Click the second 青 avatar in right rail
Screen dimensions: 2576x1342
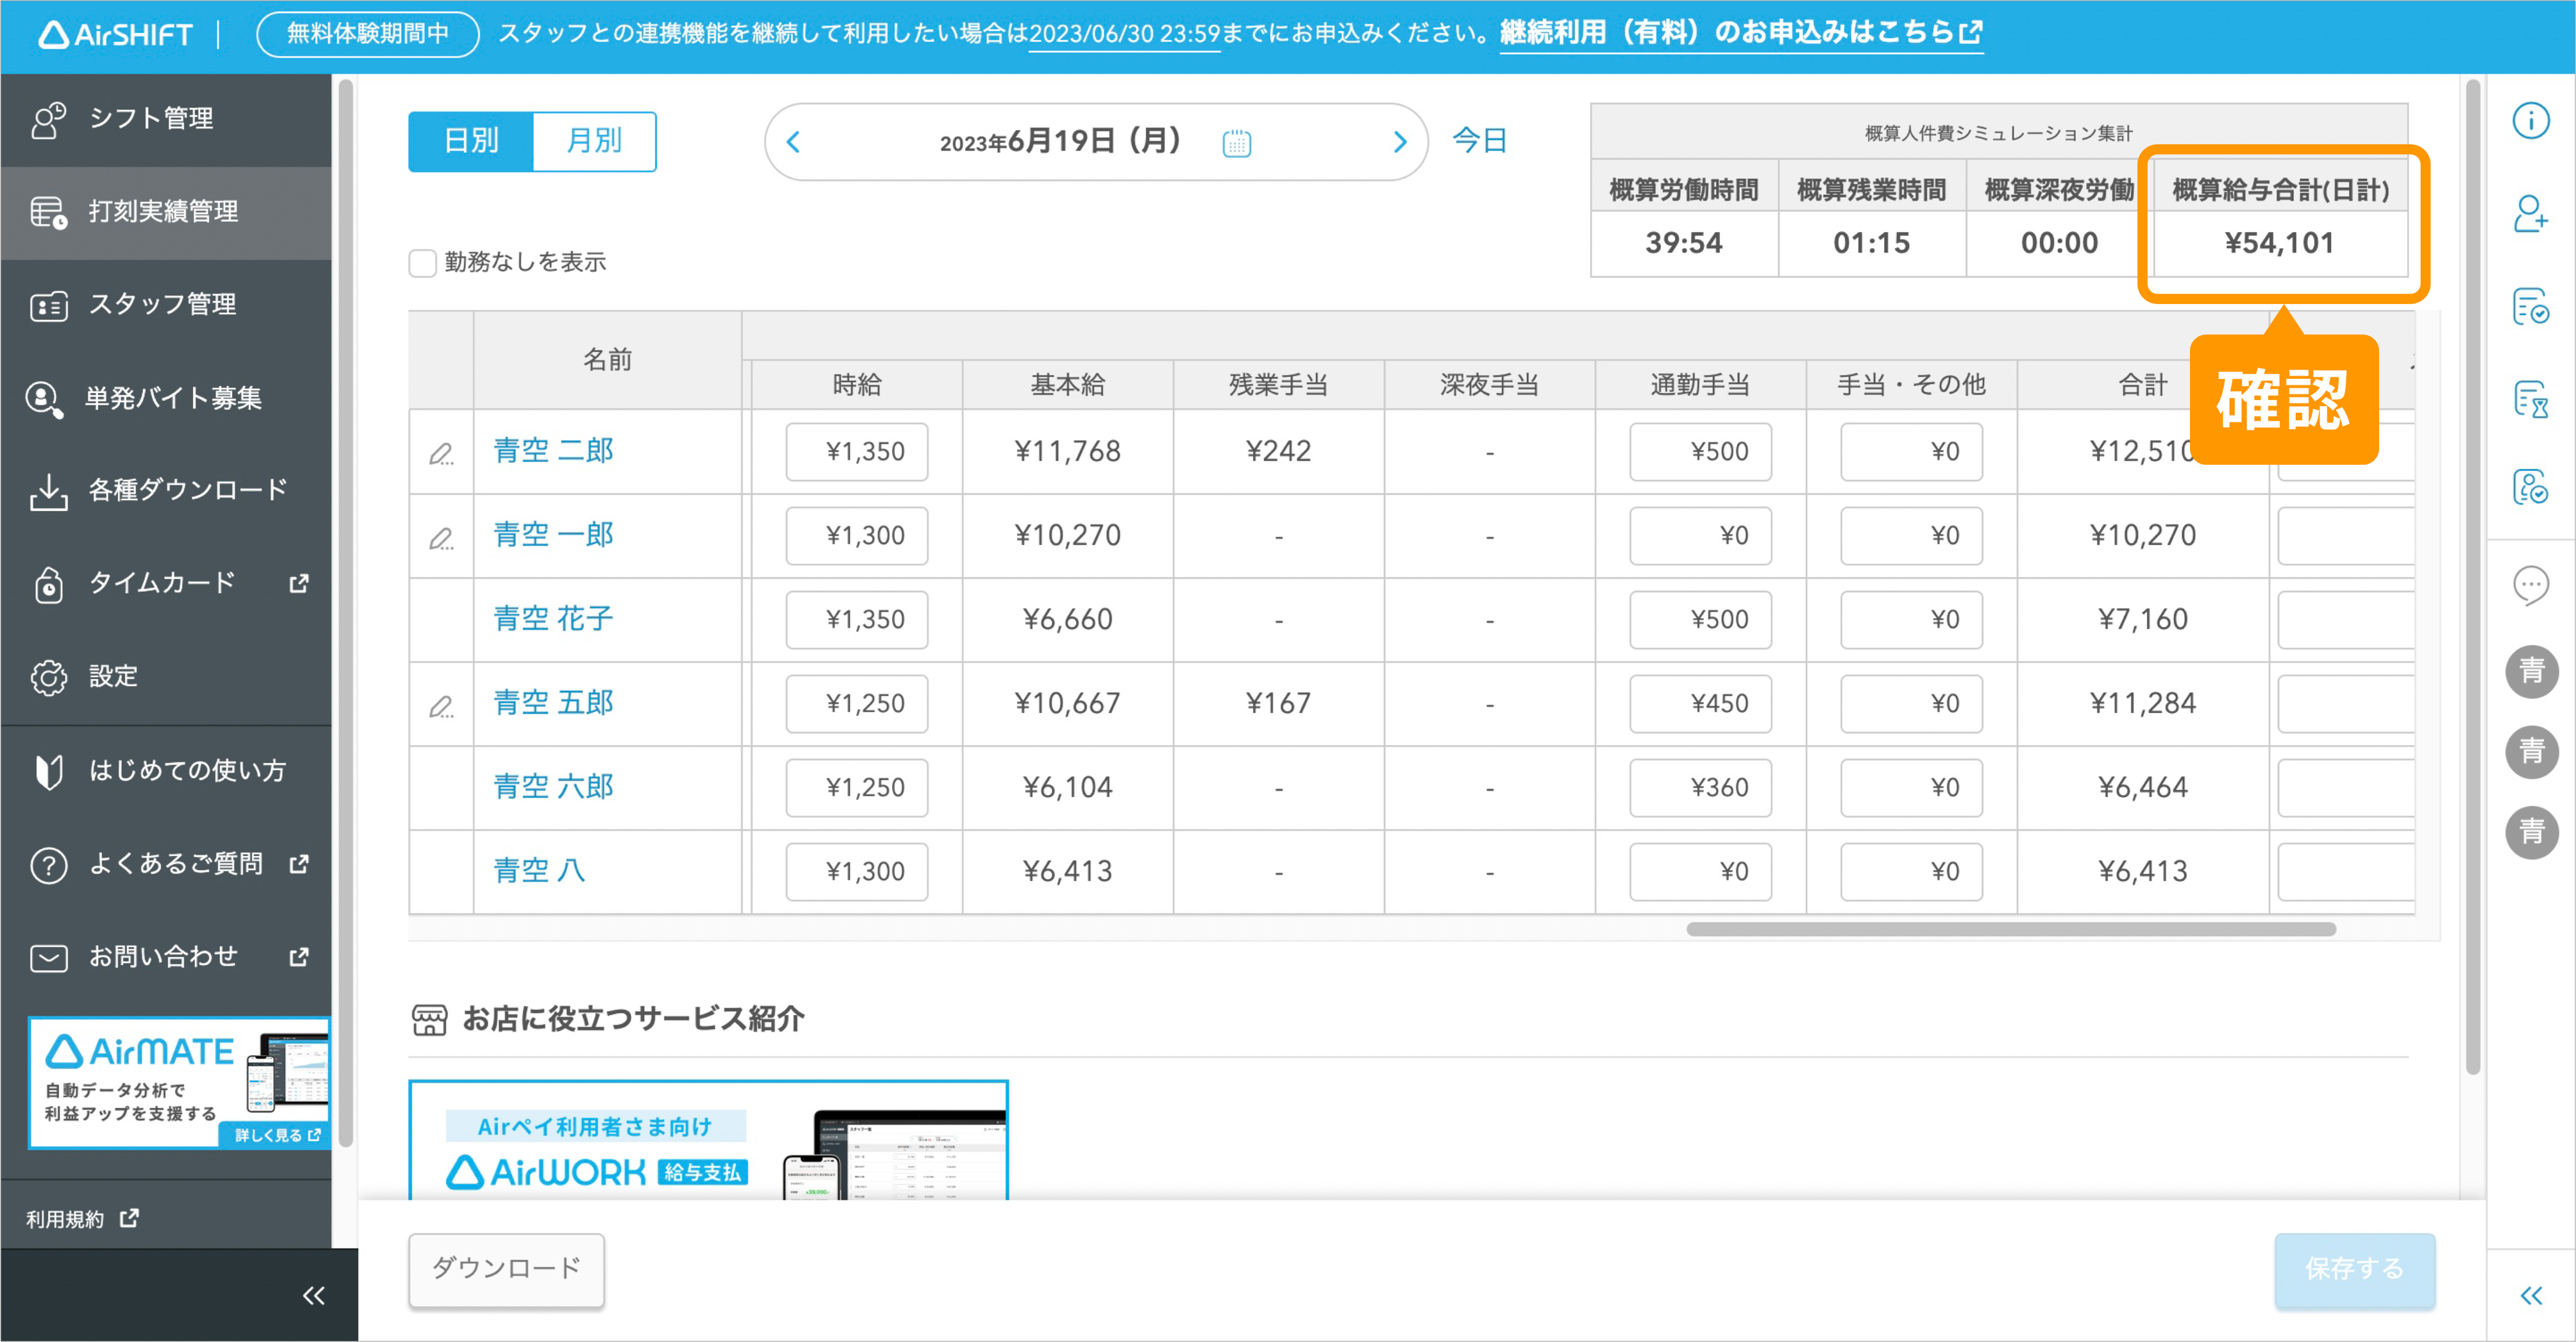click(x=2531, y=752)
